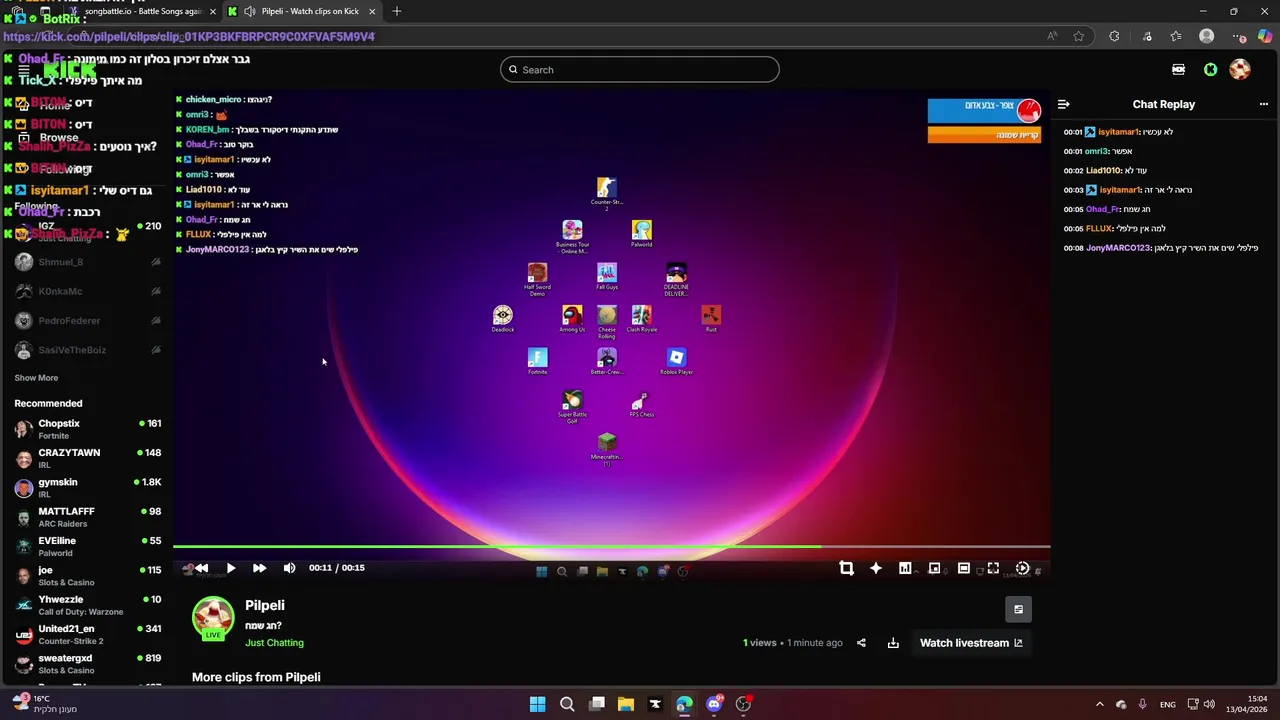Open offline channel Shmuel_B

pyautogui.click(x=87, y=262)
